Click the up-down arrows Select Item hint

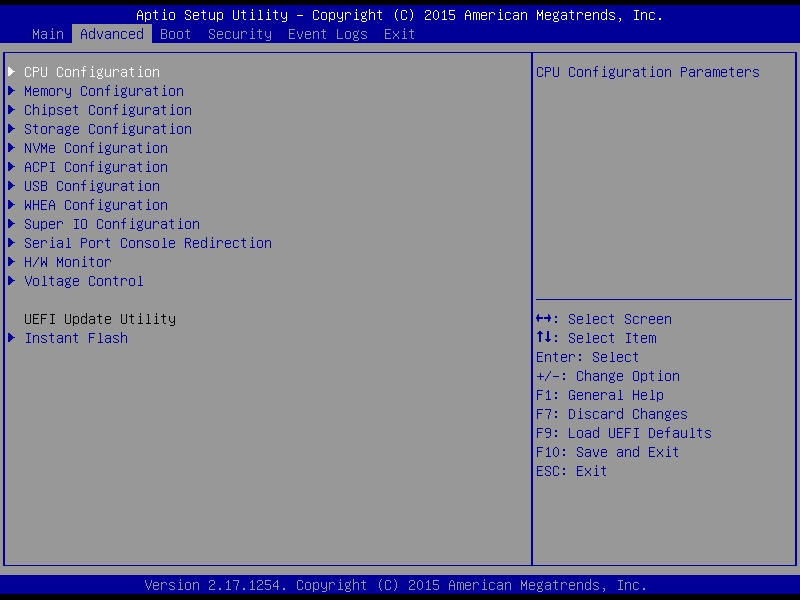[x=596, y=338]
